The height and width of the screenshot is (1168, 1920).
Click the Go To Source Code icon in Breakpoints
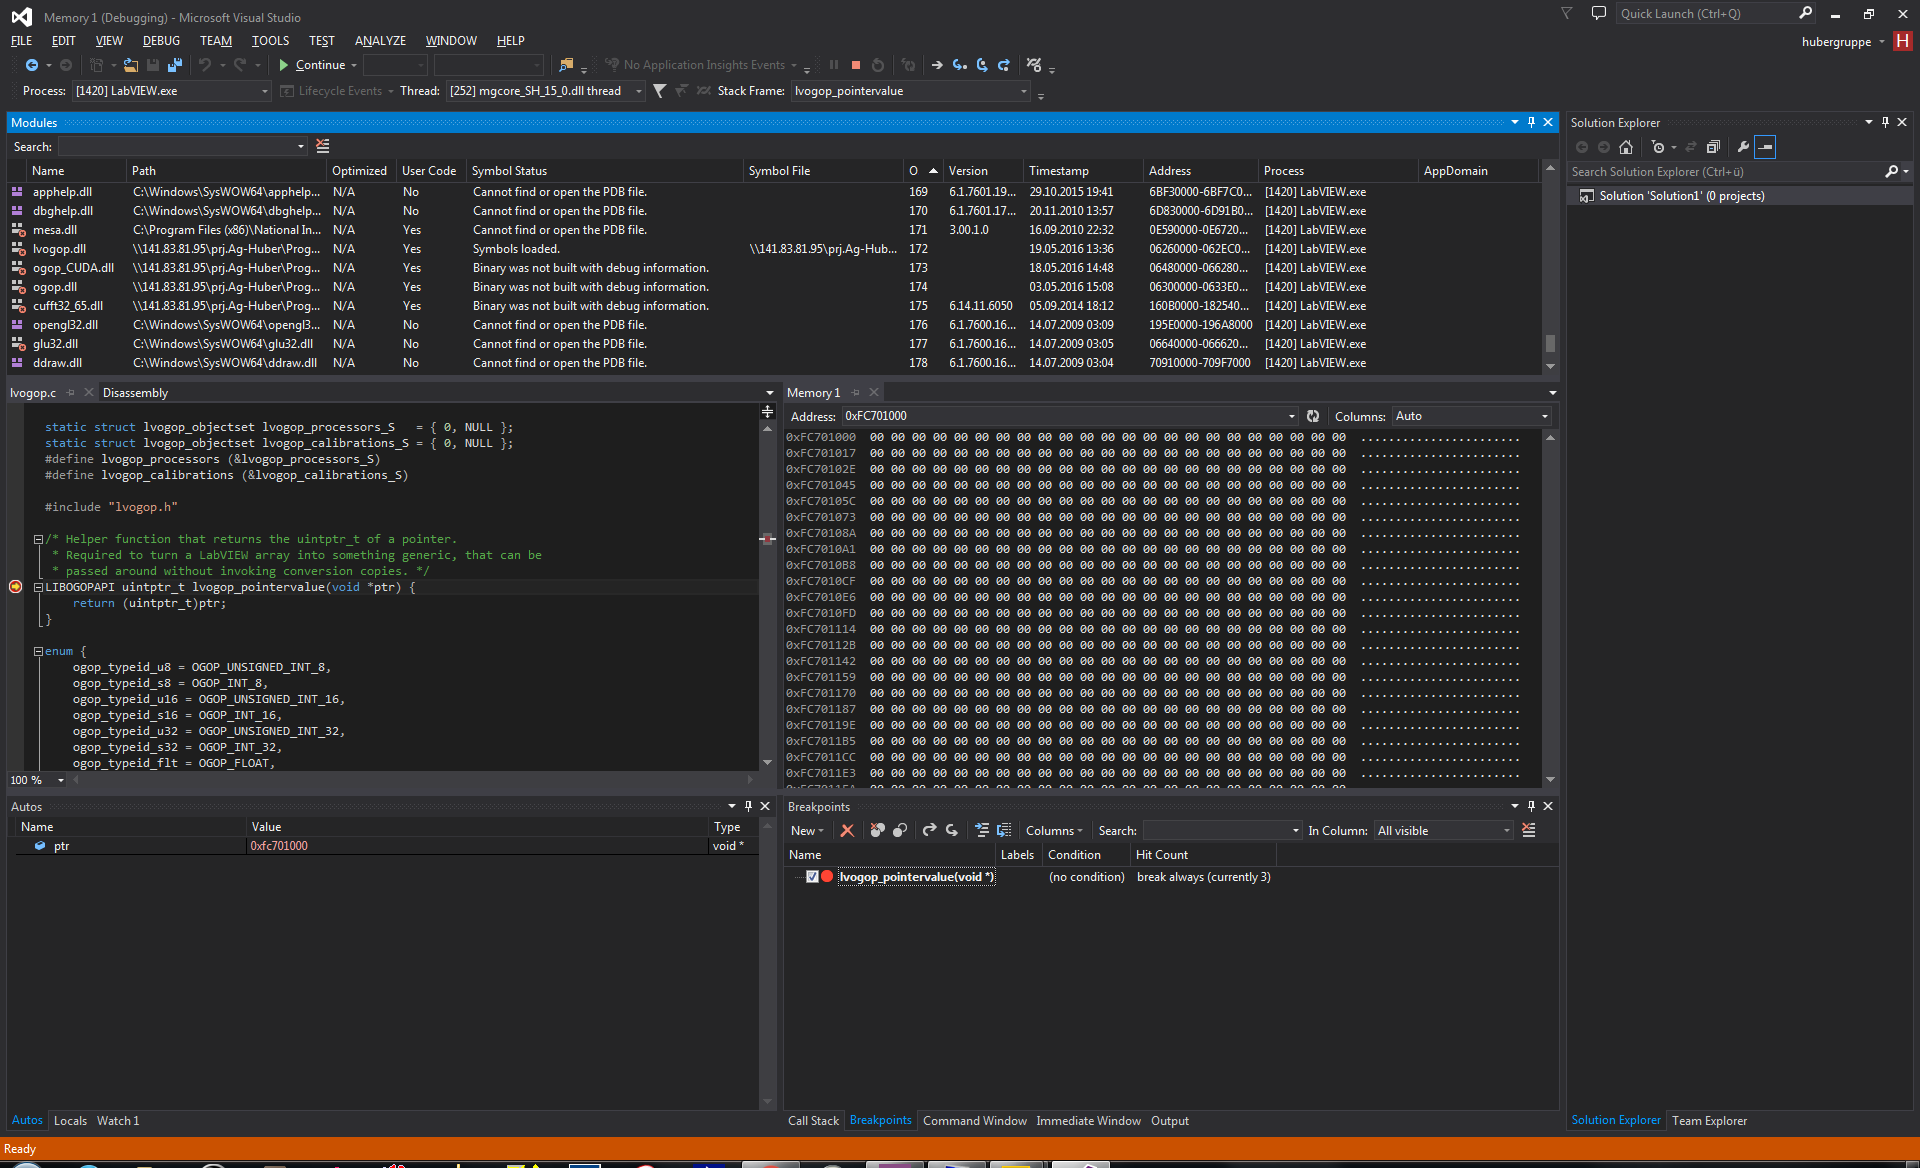(x=982, y=831)
